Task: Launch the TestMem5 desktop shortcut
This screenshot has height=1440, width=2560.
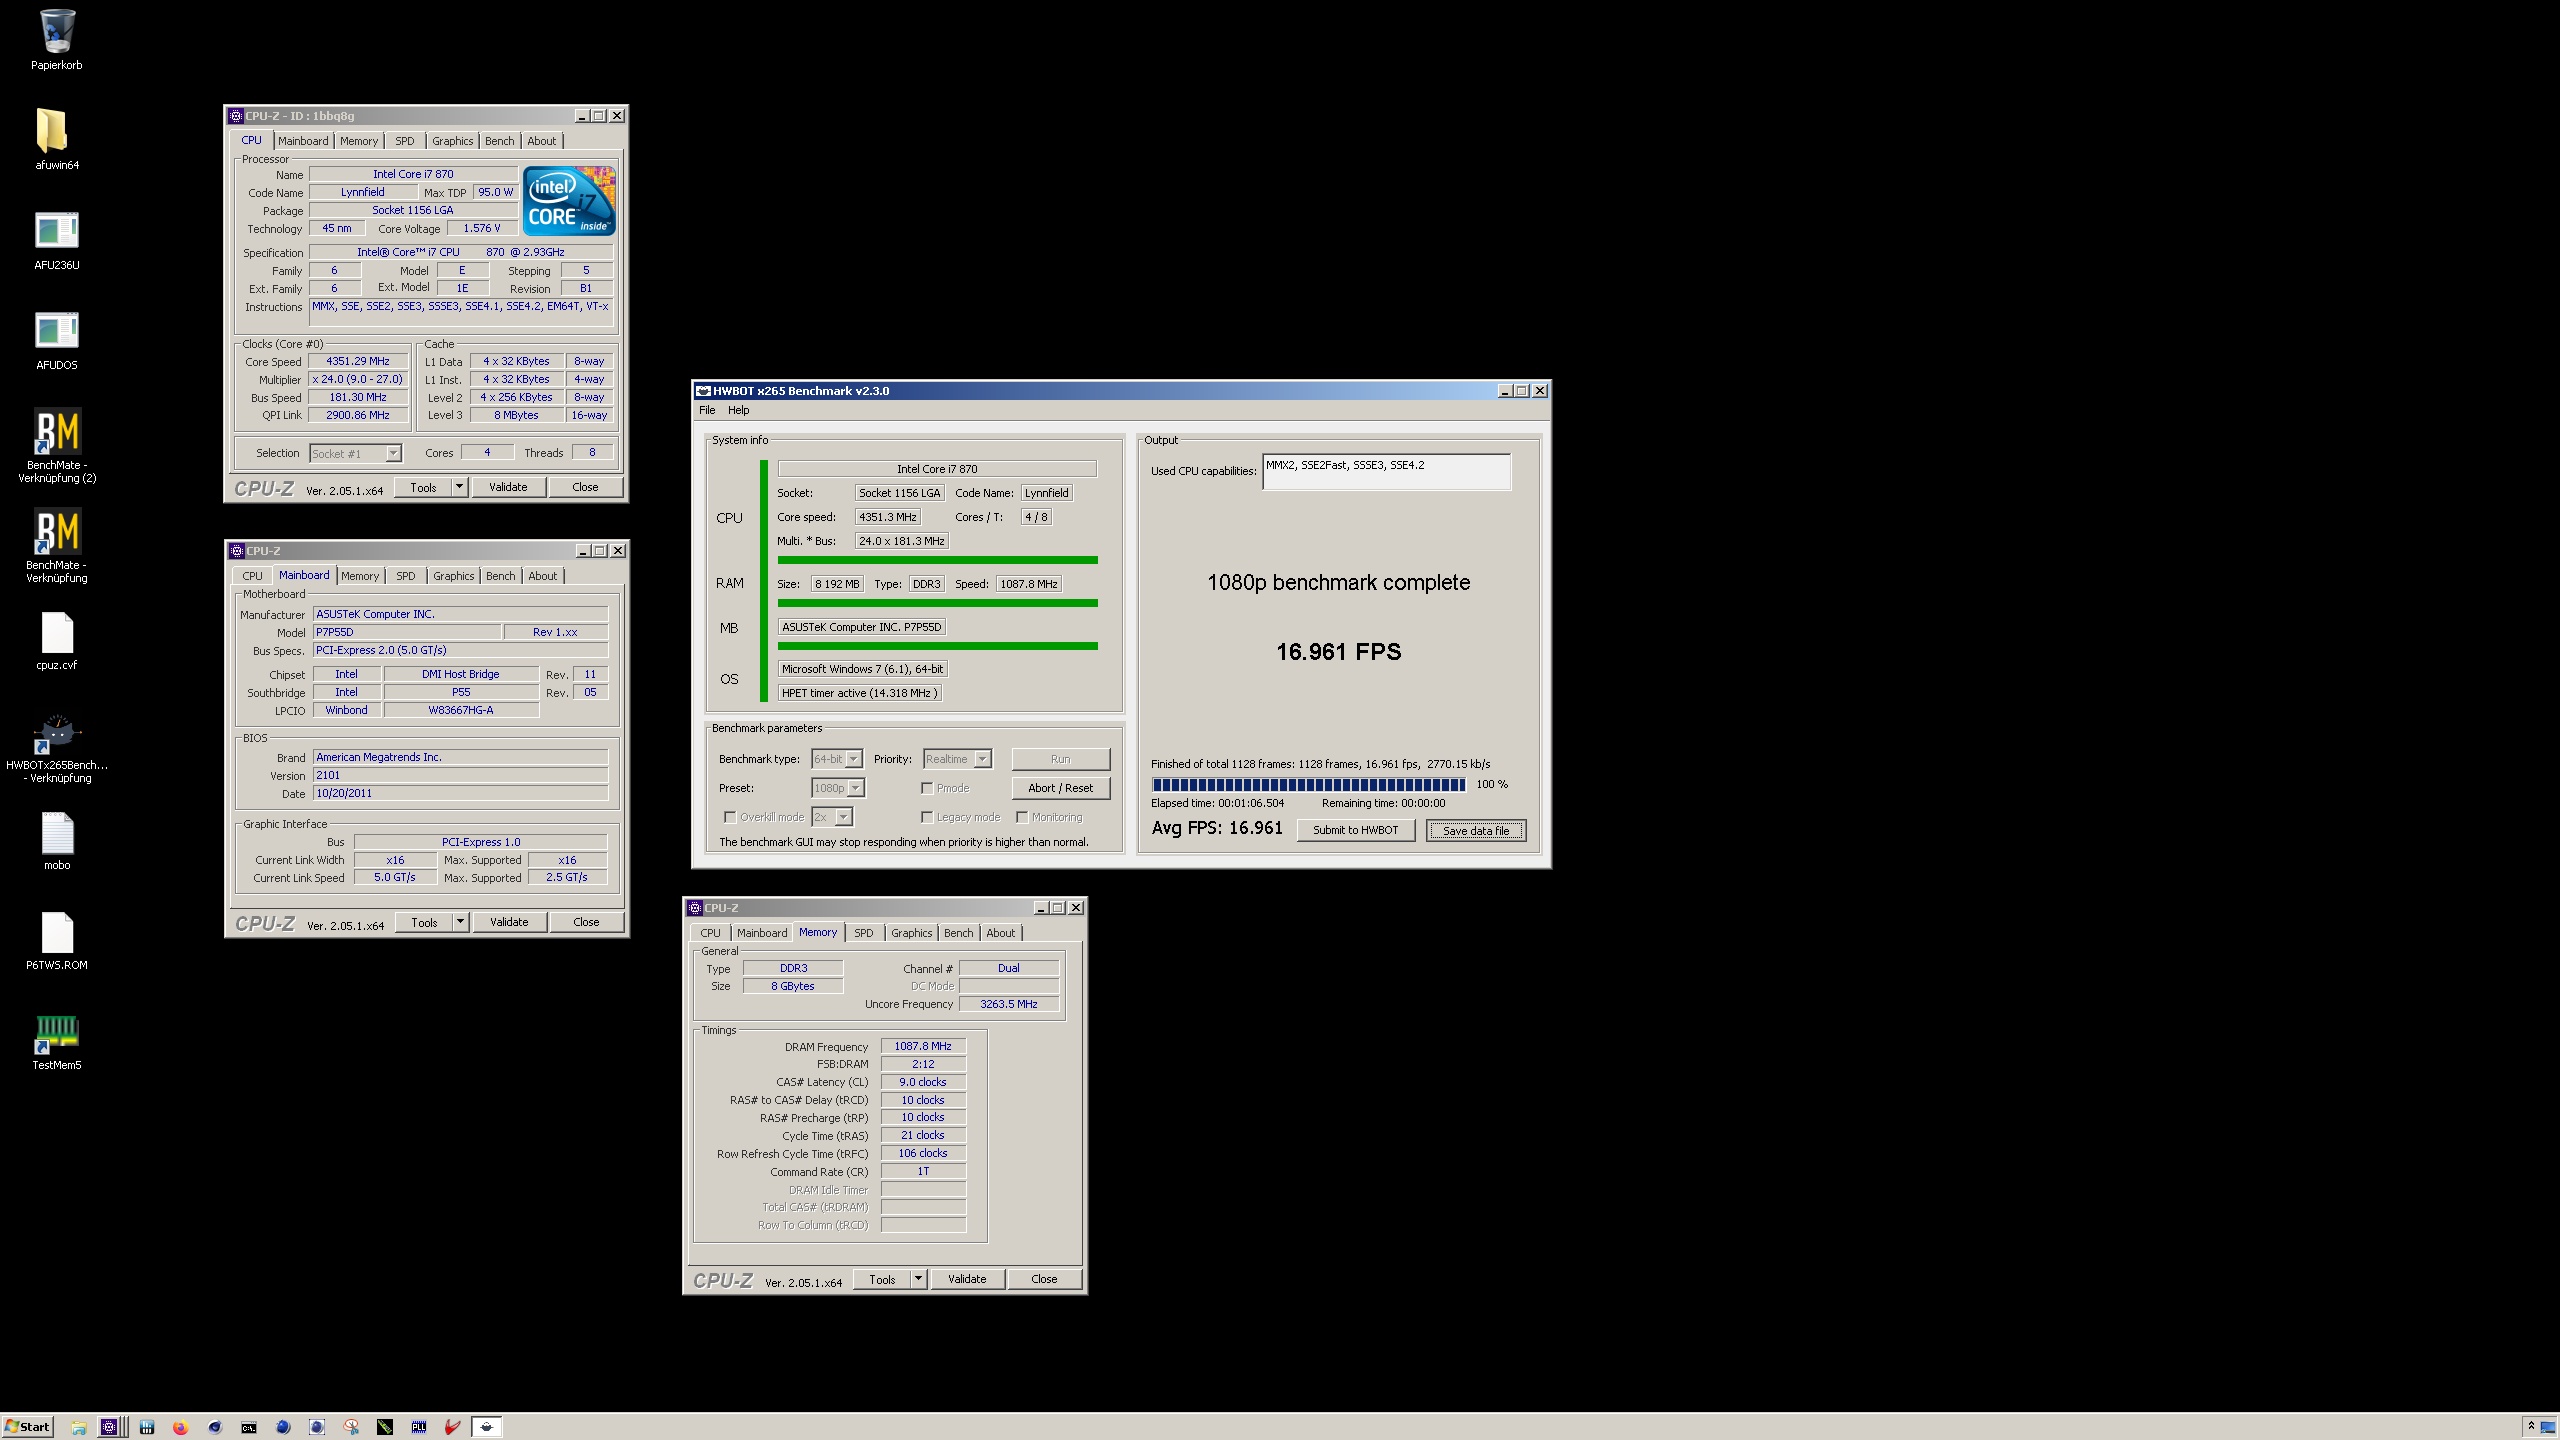Action: pos(57,1041)
